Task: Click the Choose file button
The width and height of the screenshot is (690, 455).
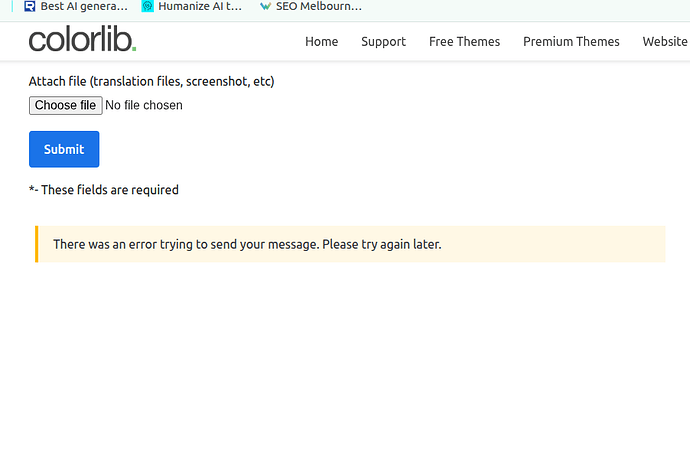Action: coord(66,106)
